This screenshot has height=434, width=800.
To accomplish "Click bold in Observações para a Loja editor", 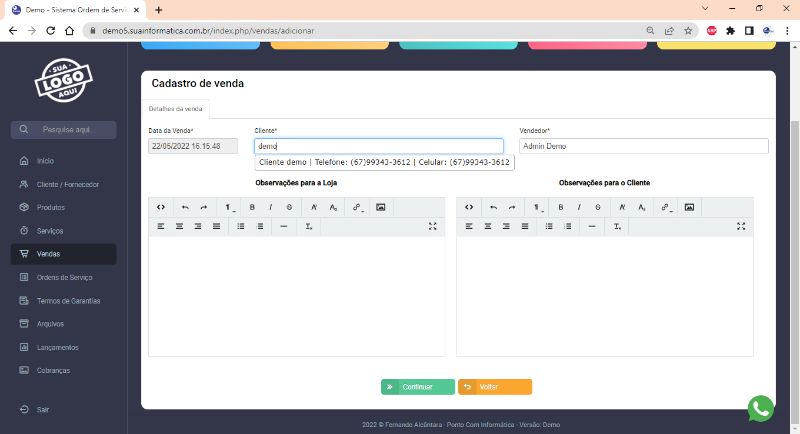I will [x=252, y=207].
